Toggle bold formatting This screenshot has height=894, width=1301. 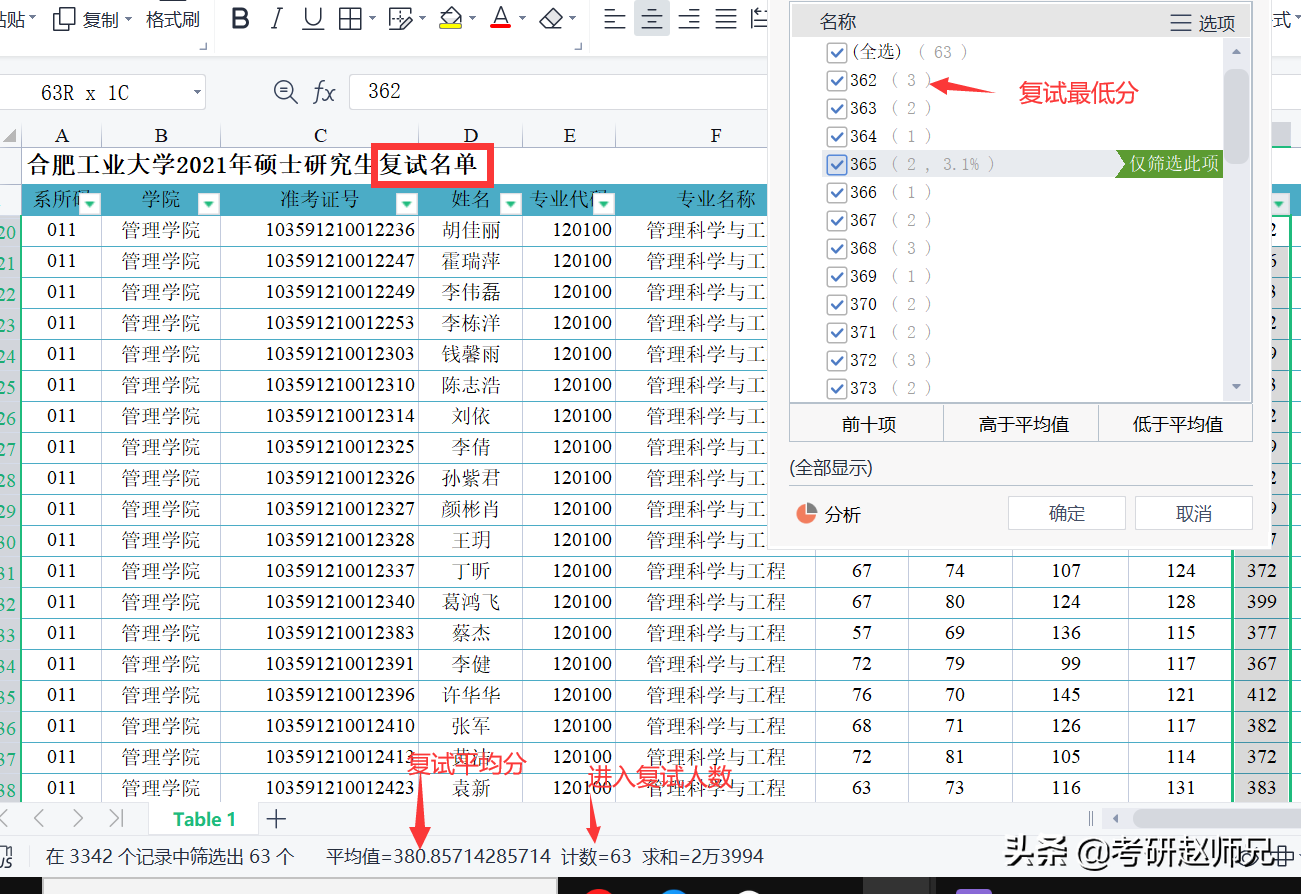240,18
